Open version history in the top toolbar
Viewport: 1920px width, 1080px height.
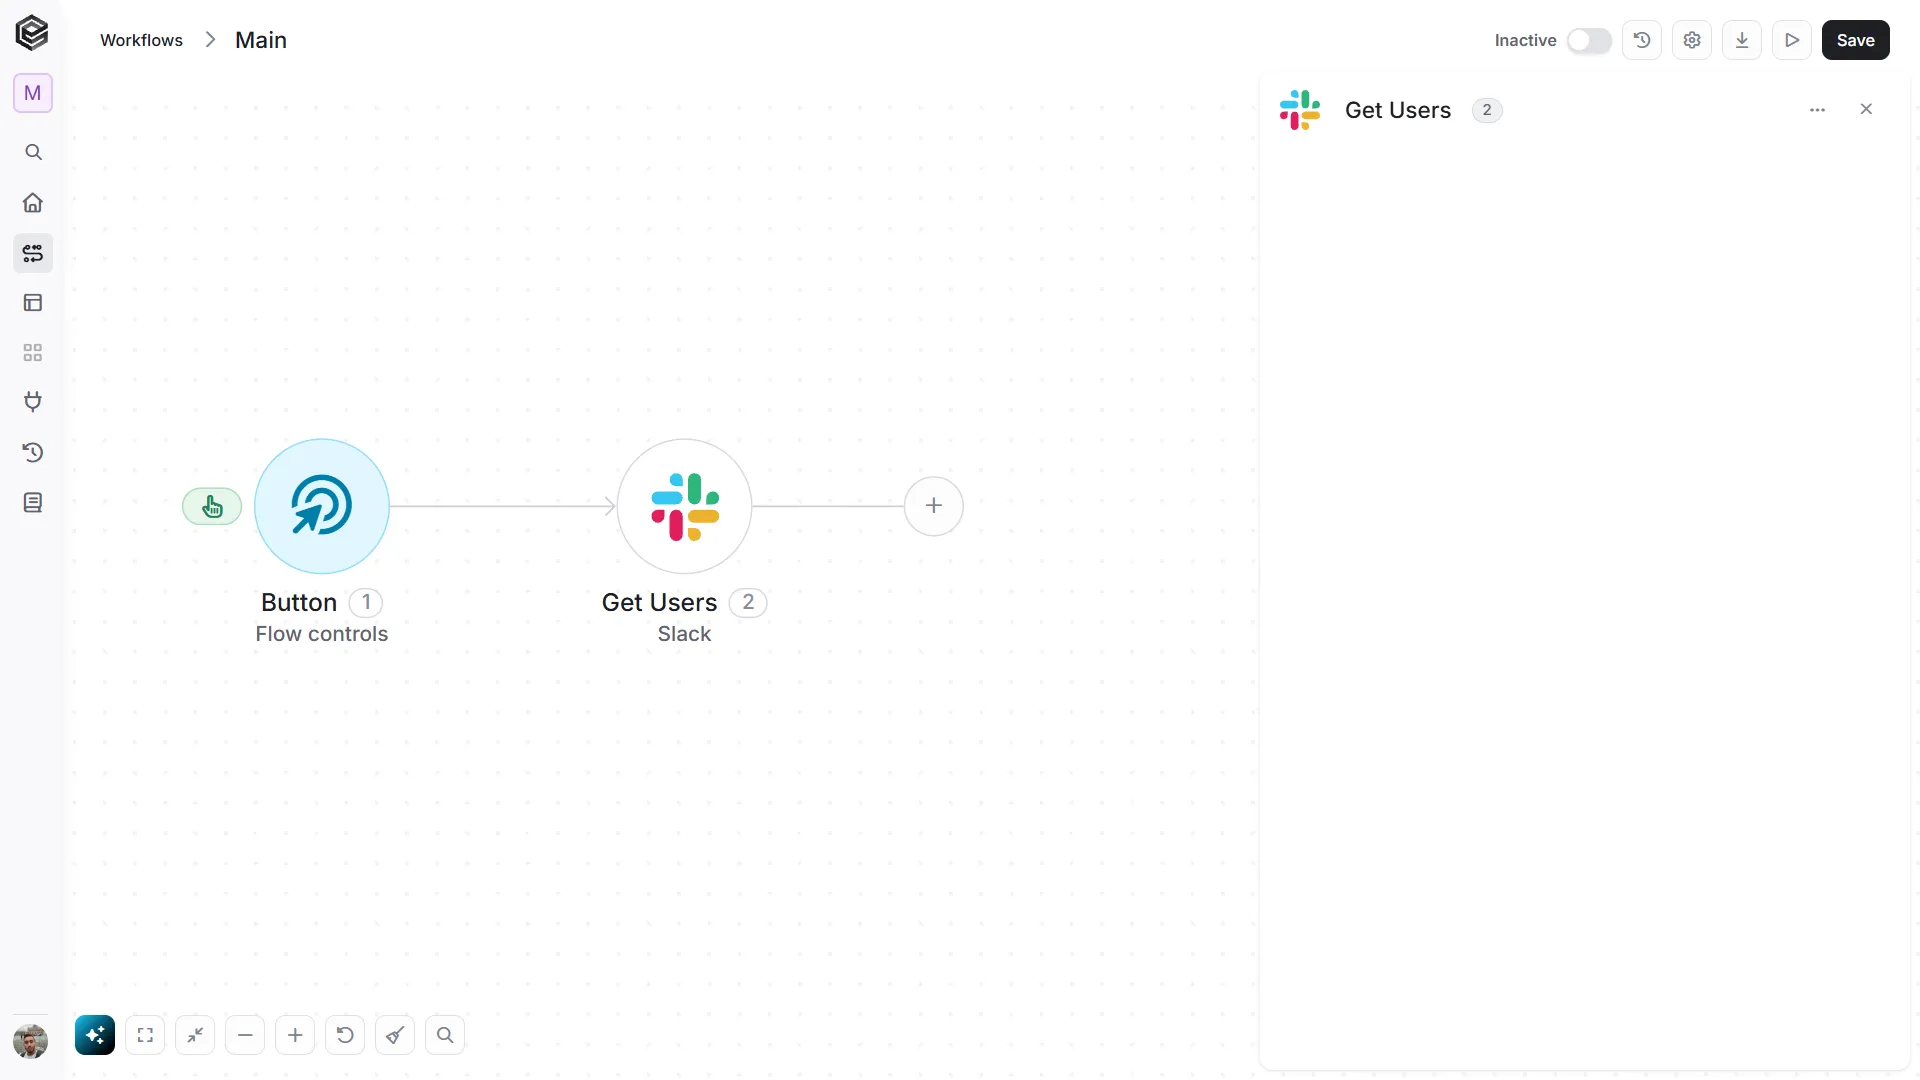[x=1642, y=40]
